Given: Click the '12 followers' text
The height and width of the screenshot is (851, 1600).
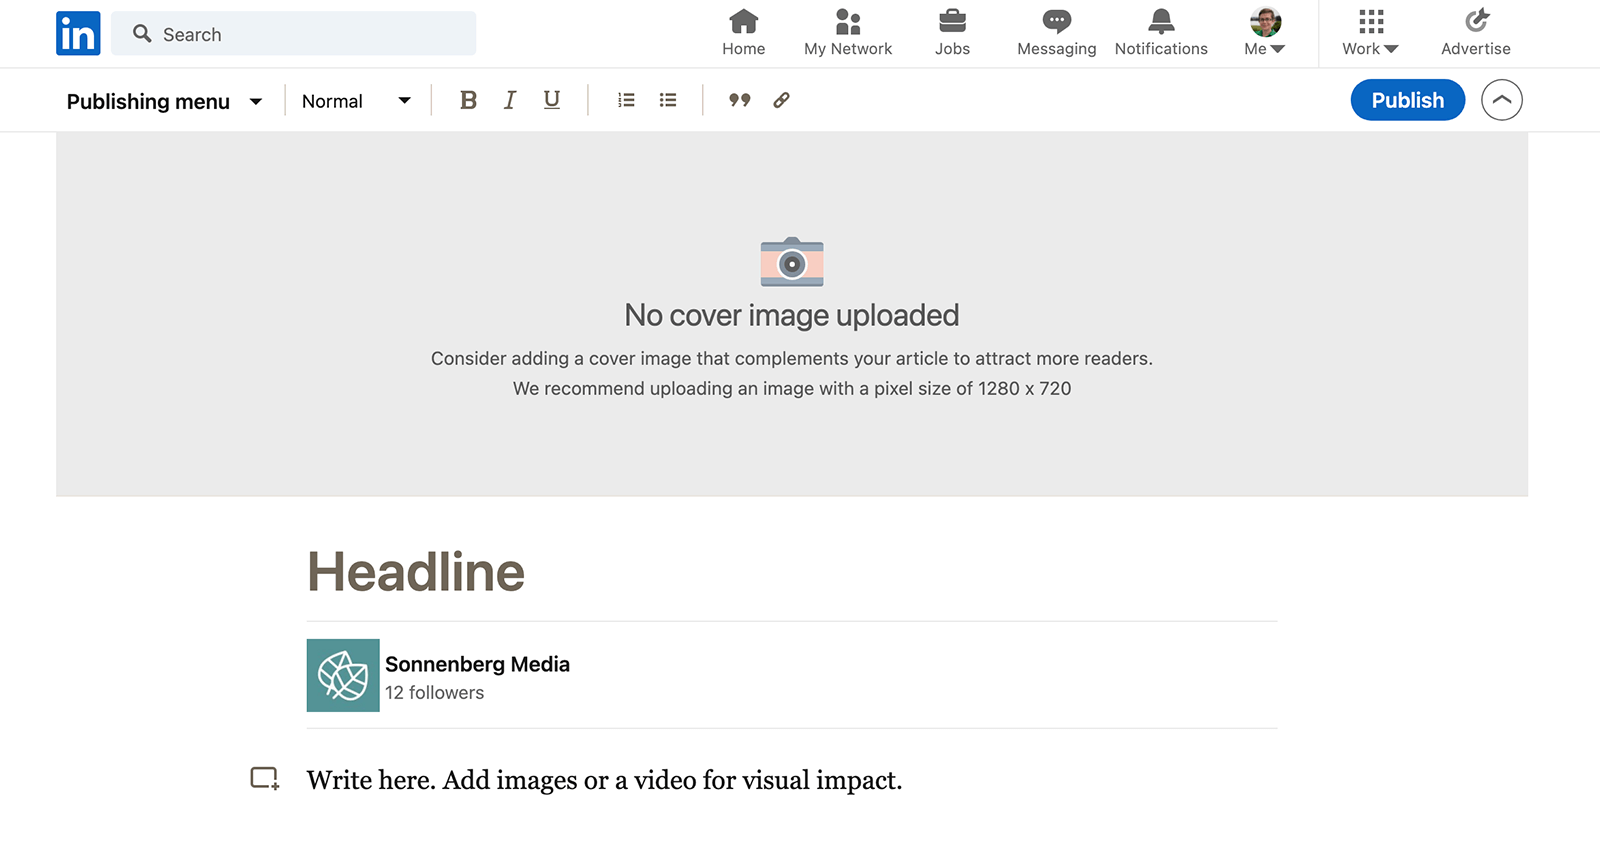Looking at the screenshot, I should [434, 693].
